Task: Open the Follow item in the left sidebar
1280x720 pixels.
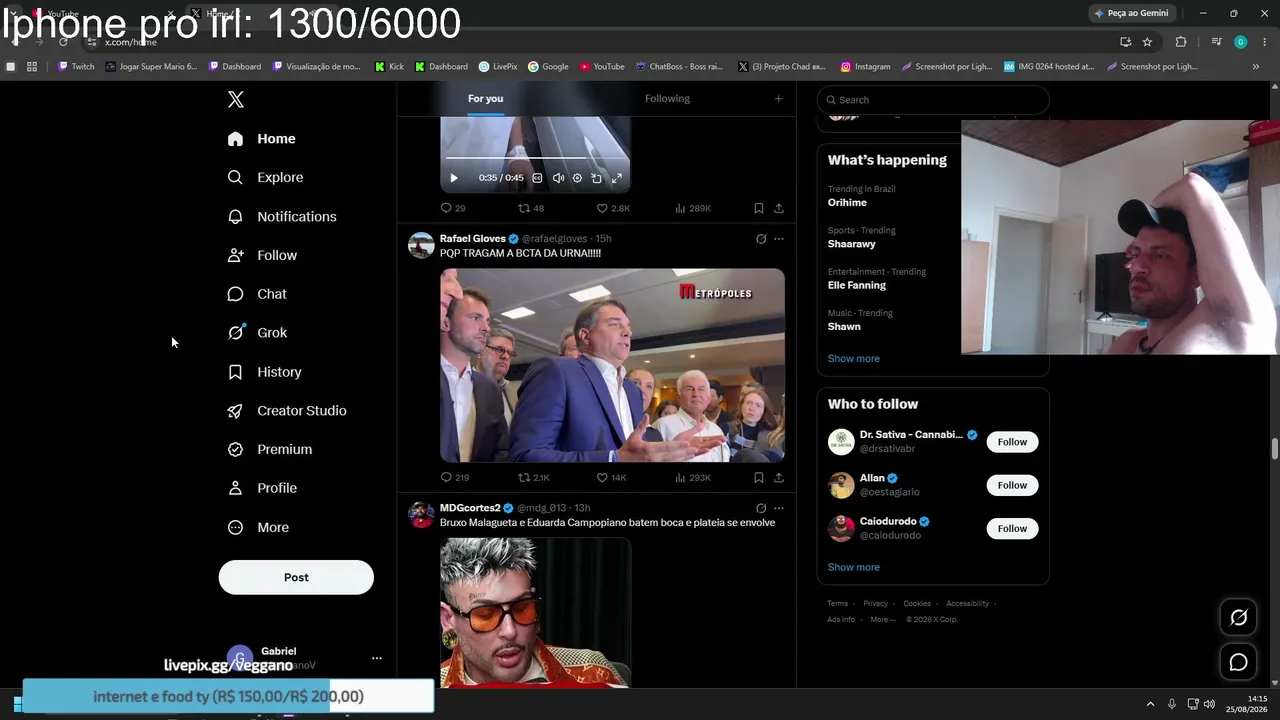Action: coord(262,255)
